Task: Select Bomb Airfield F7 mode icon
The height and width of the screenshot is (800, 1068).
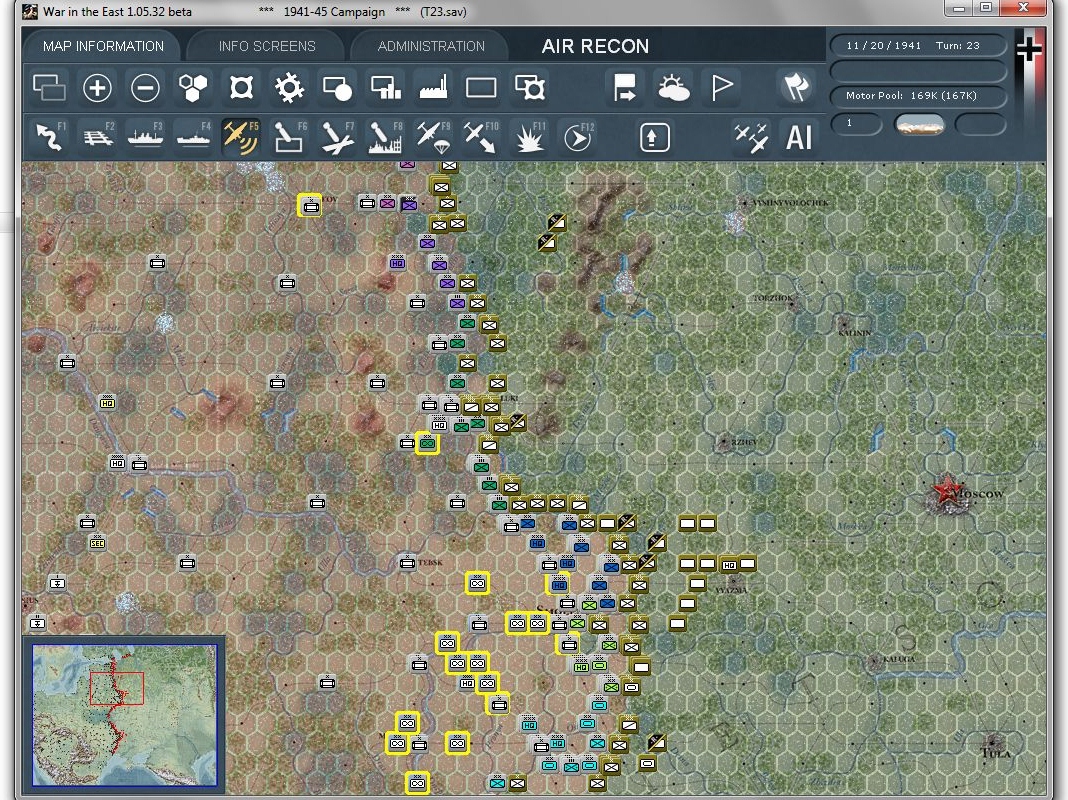Action: (x=337, y=137)
